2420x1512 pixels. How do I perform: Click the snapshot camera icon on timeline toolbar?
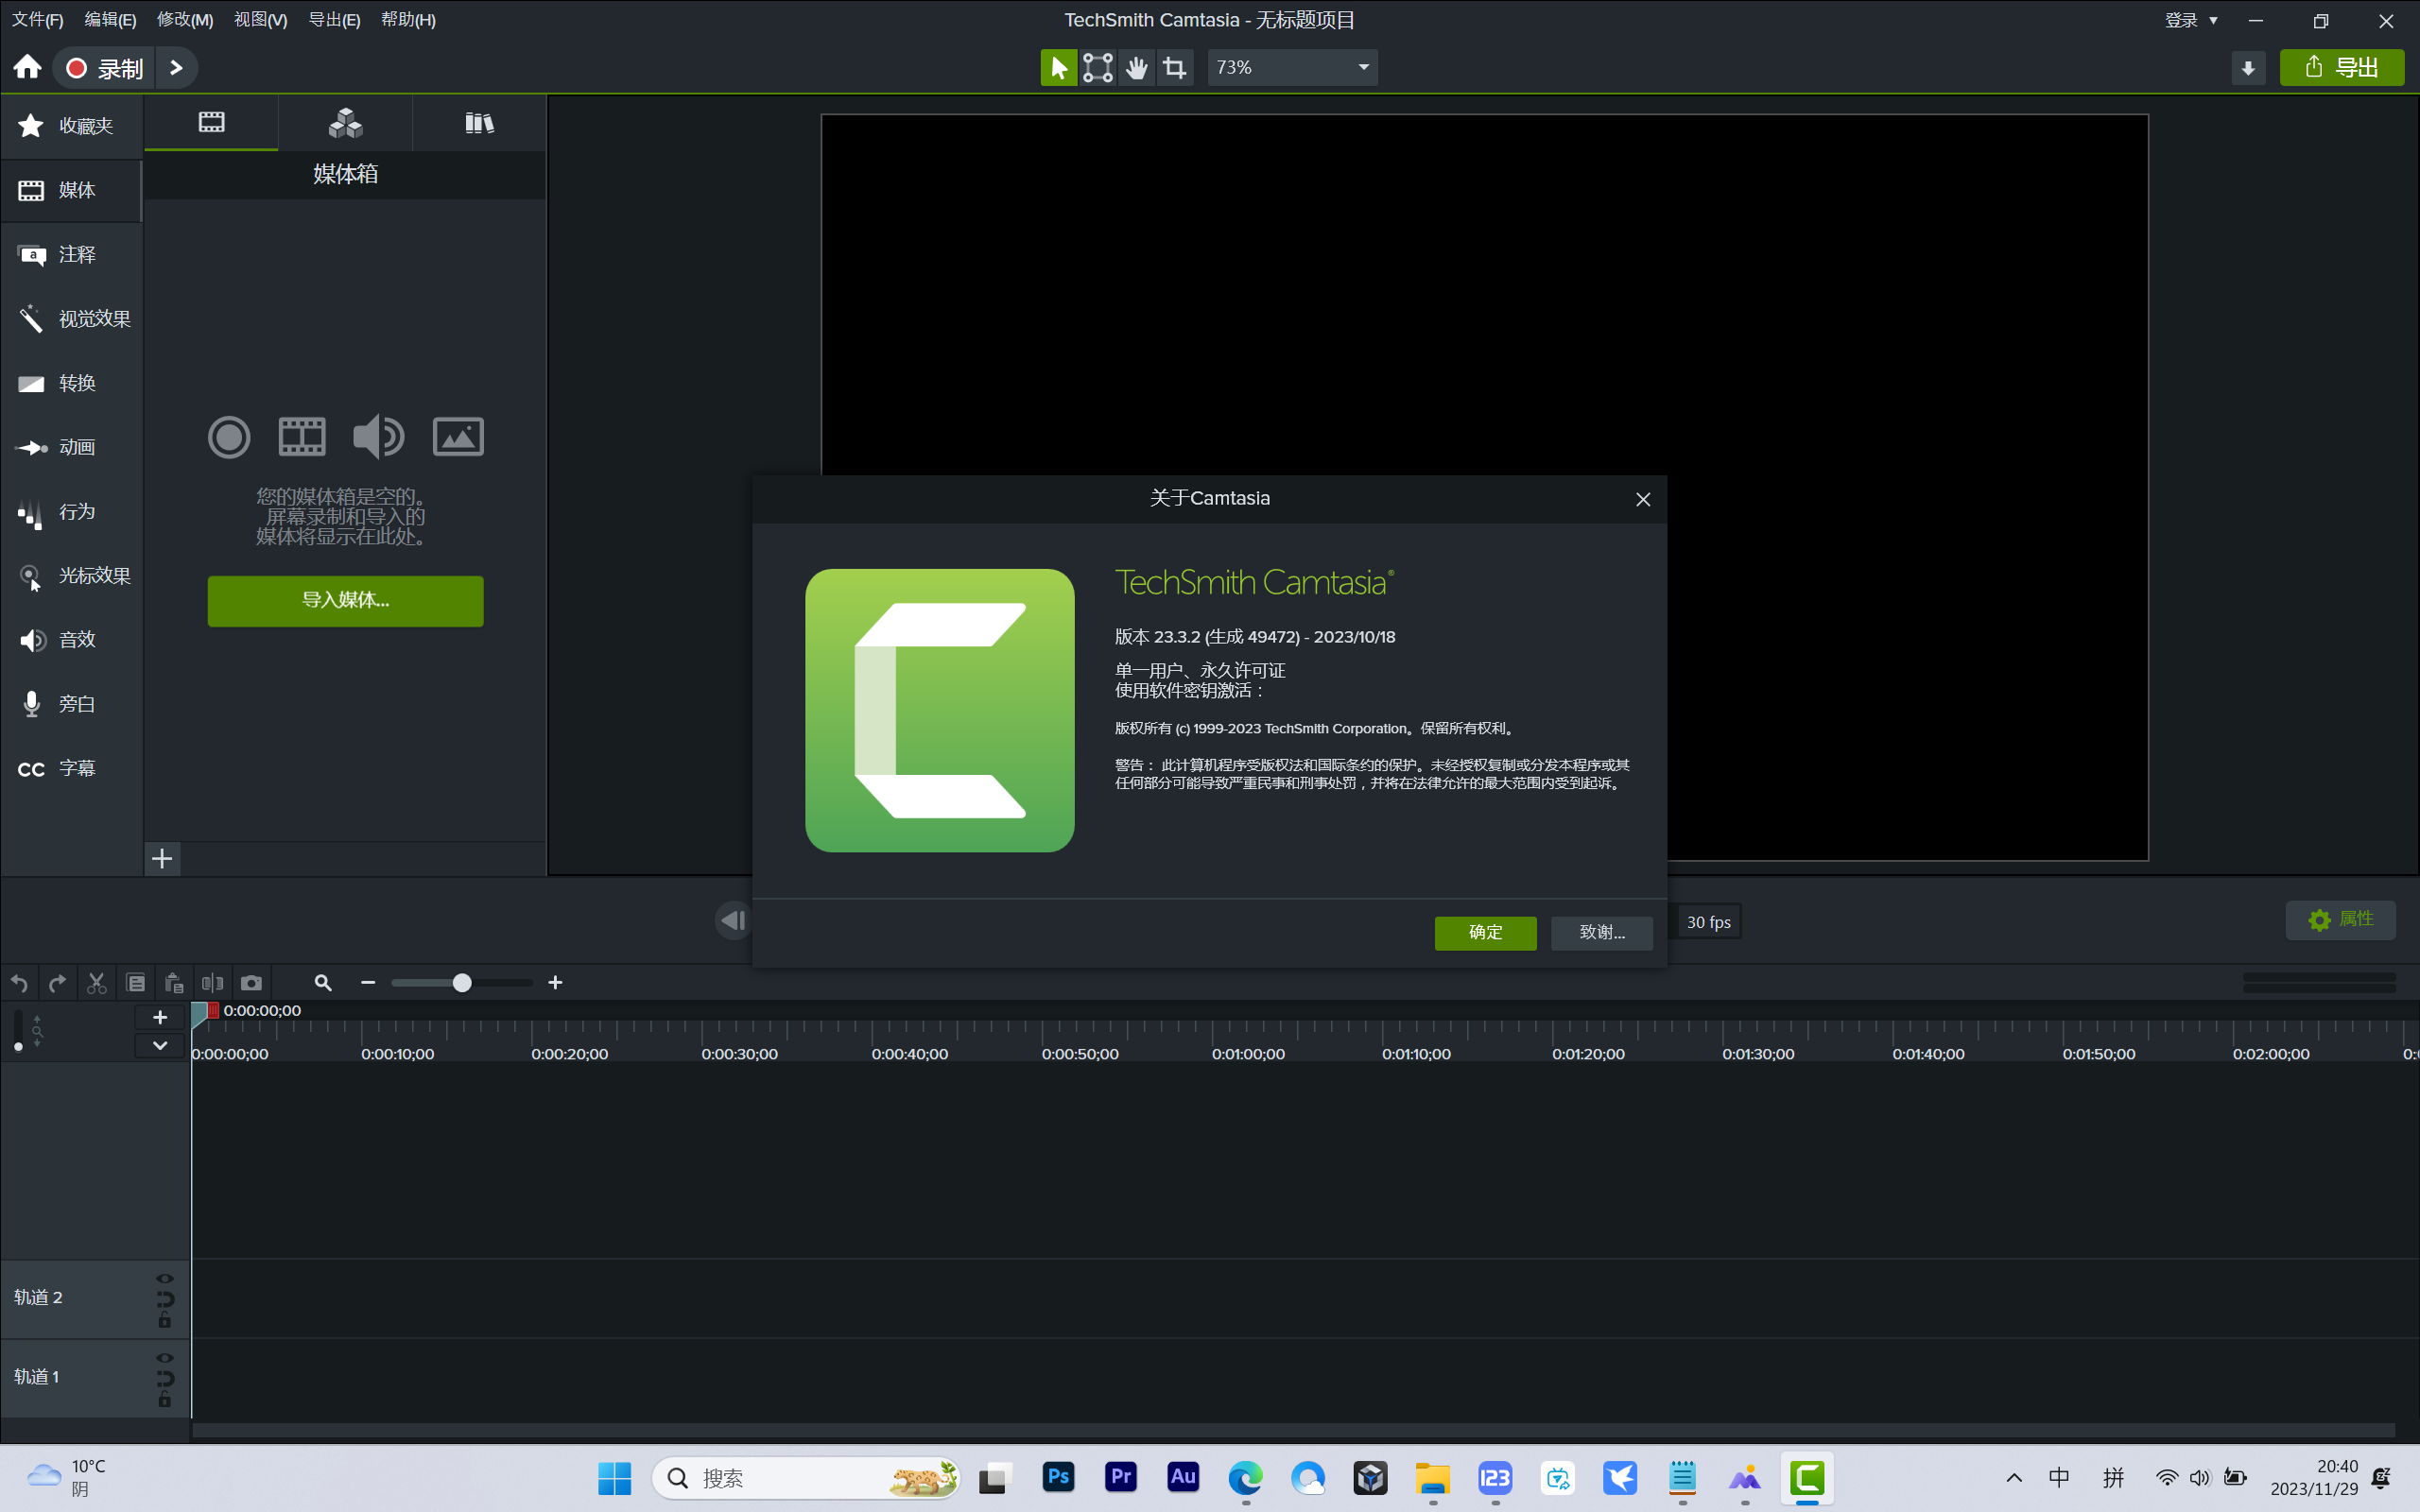(251, 983)
